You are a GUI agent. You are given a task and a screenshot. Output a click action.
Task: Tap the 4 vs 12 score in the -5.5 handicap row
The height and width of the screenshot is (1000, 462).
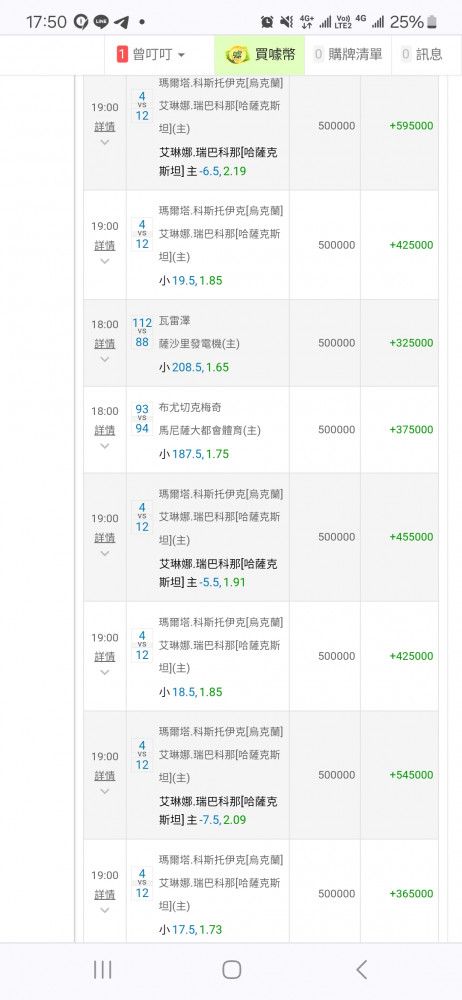pyautogui.click(x=142, y=517)
